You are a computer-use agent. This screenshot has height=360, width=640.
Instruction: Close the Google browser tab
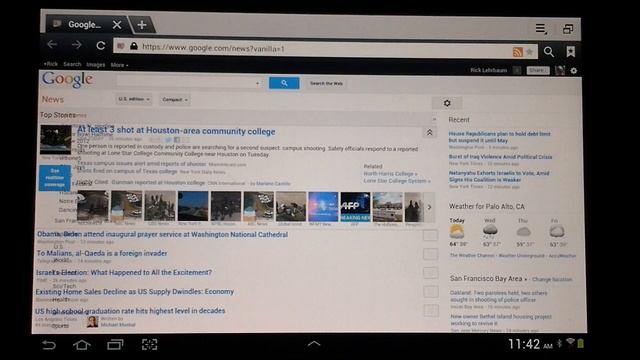pyautogui.click(x=117, y=25)
